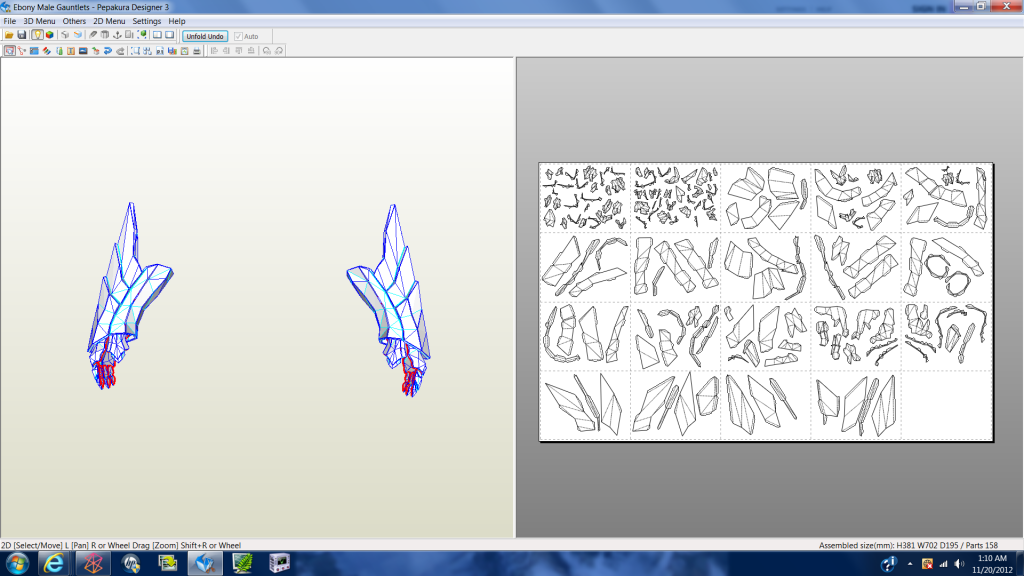Select the red-green striped edge color tool
The height and width of the screenshot is (576, 1024).
(x=47, y=50)
